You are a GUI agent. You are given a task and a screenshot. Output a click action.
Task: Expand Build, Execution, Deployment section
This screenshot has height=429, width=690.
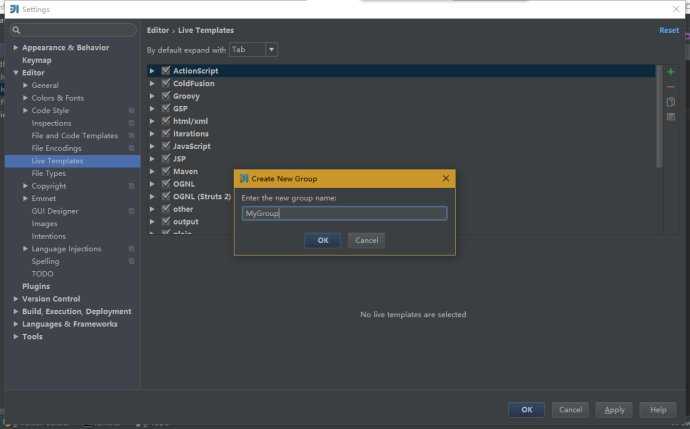pyautogui.click(x=16, y=312)
